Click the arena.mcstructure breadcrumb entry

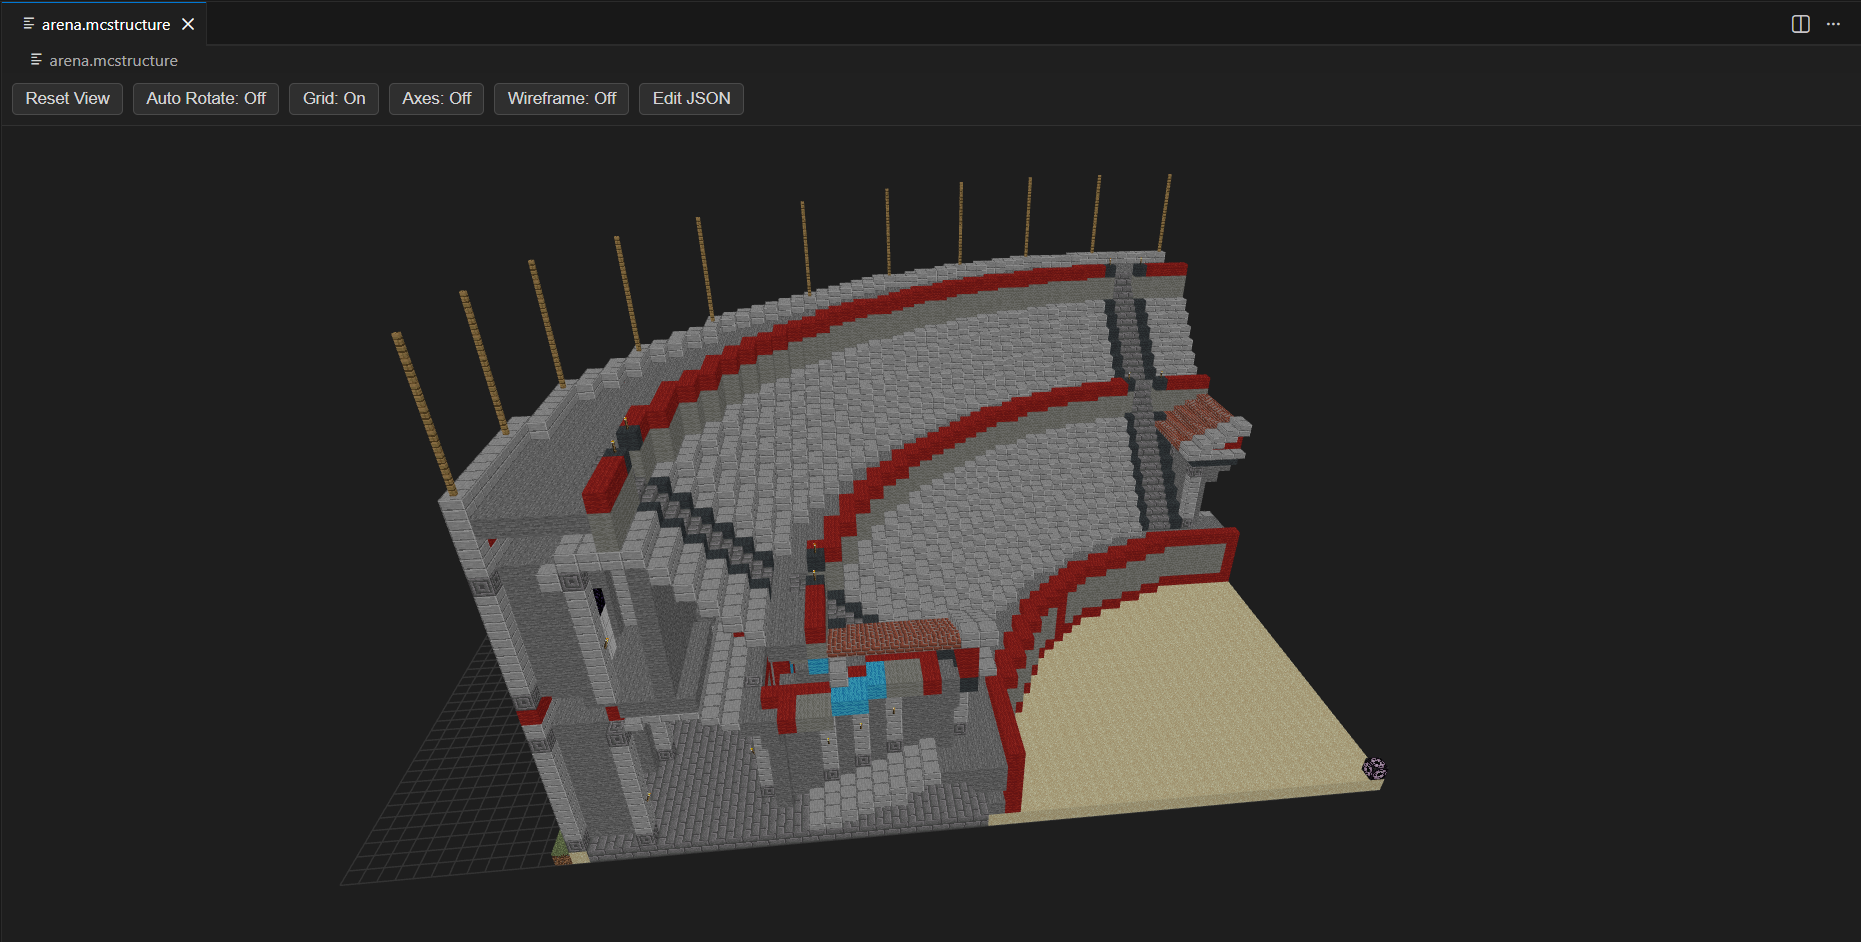113,60
